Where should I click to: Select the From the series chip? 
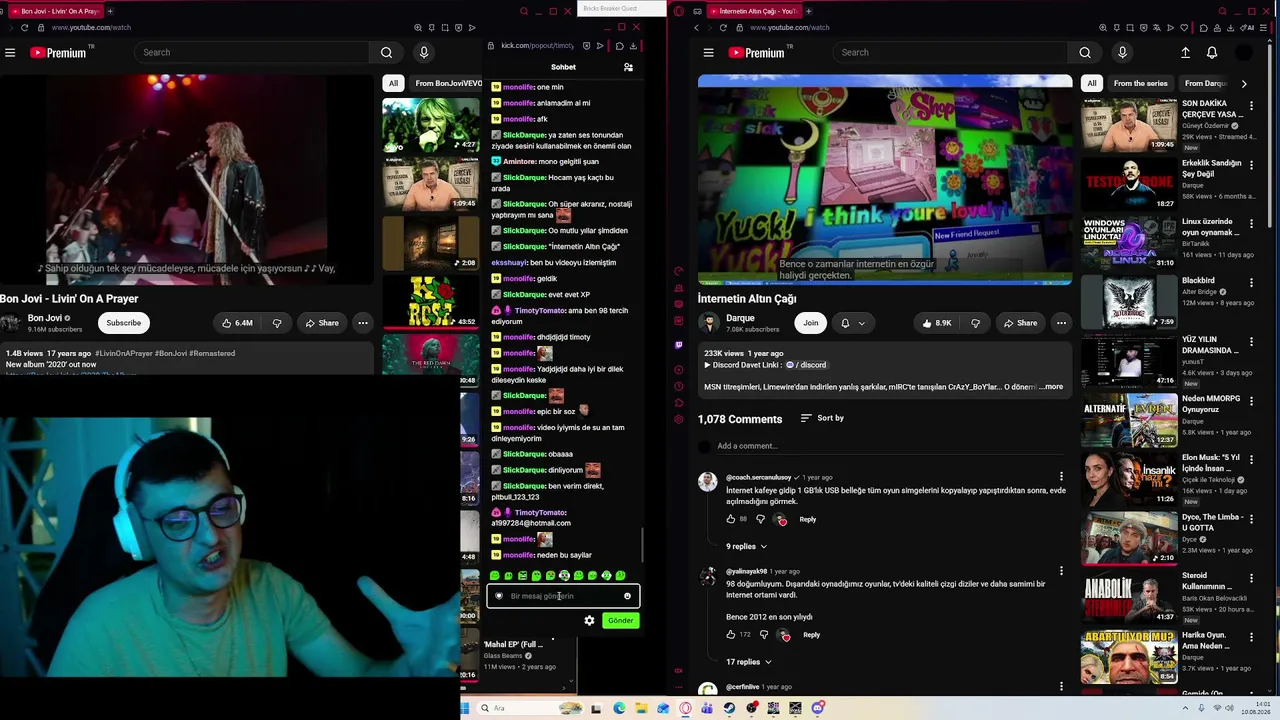tap(1140, 84)
